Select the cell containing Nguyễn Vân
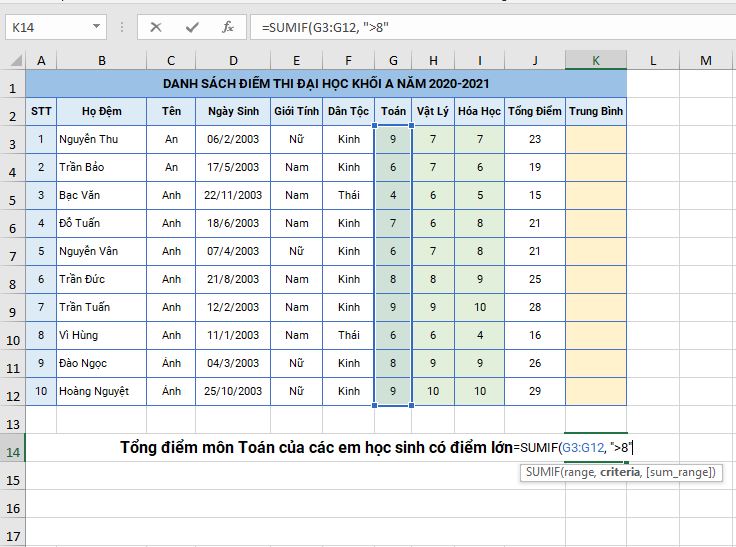This screenshot has height=547, width=736. [102, 252]
